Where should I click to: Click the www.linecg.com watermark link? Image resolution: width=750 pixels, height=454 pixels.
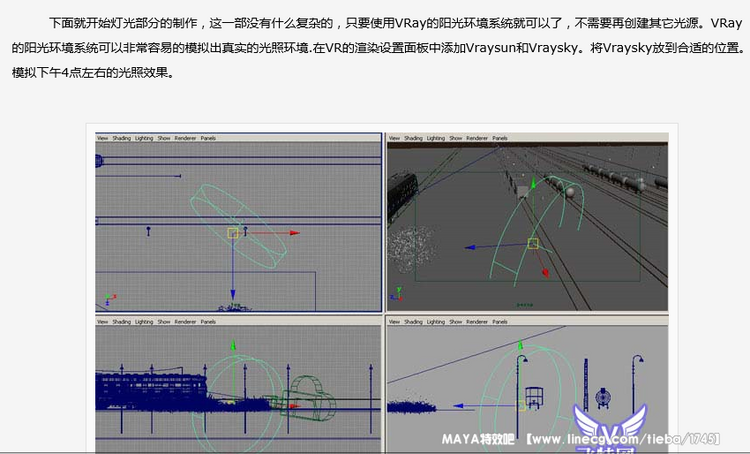point(600,439)
